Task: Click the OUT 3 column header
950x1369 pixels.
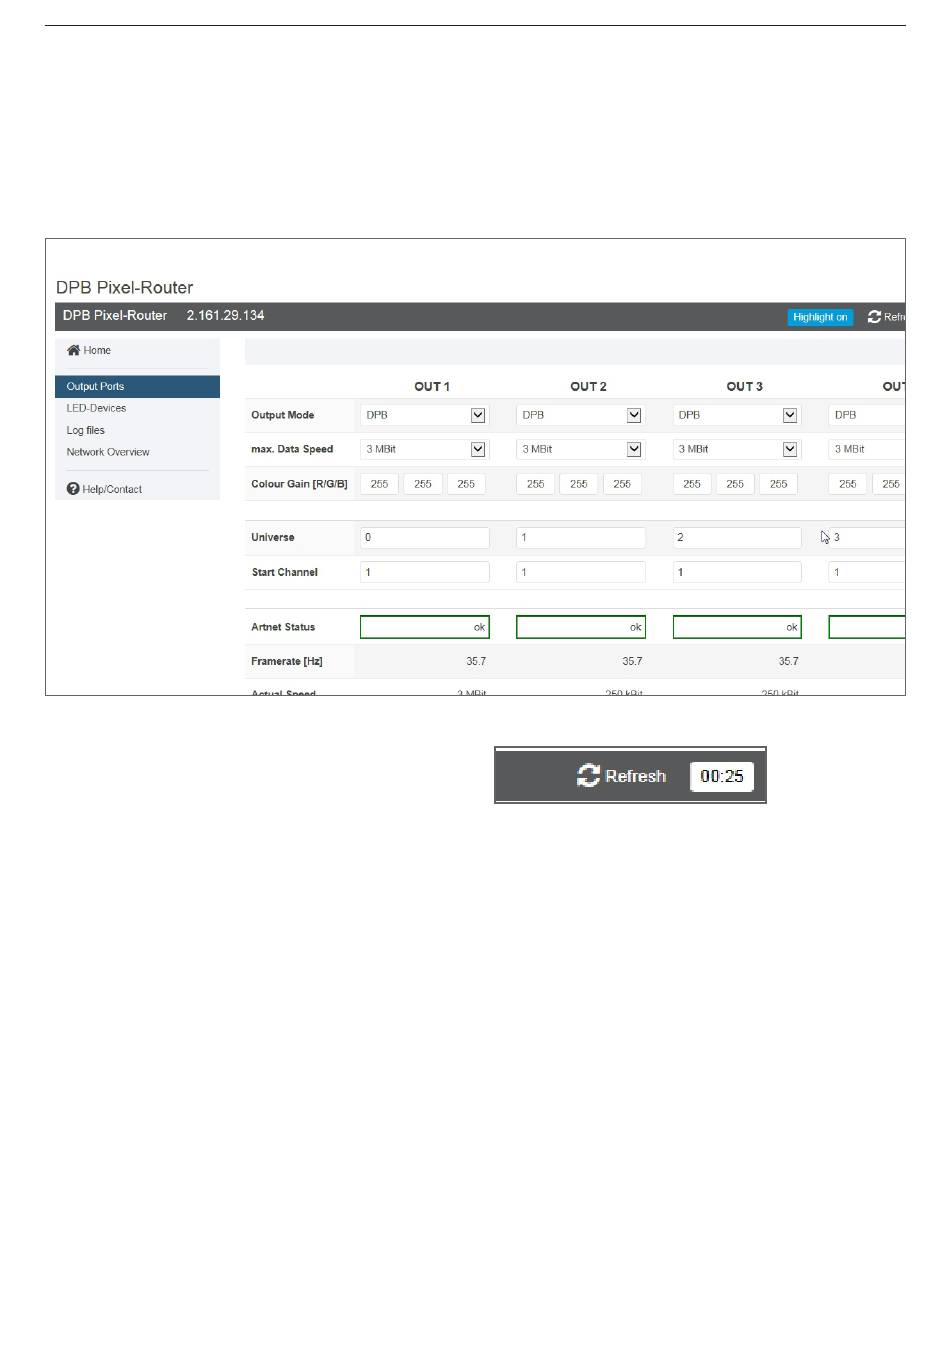Action: pyautogui.click(x=744, y=386)
